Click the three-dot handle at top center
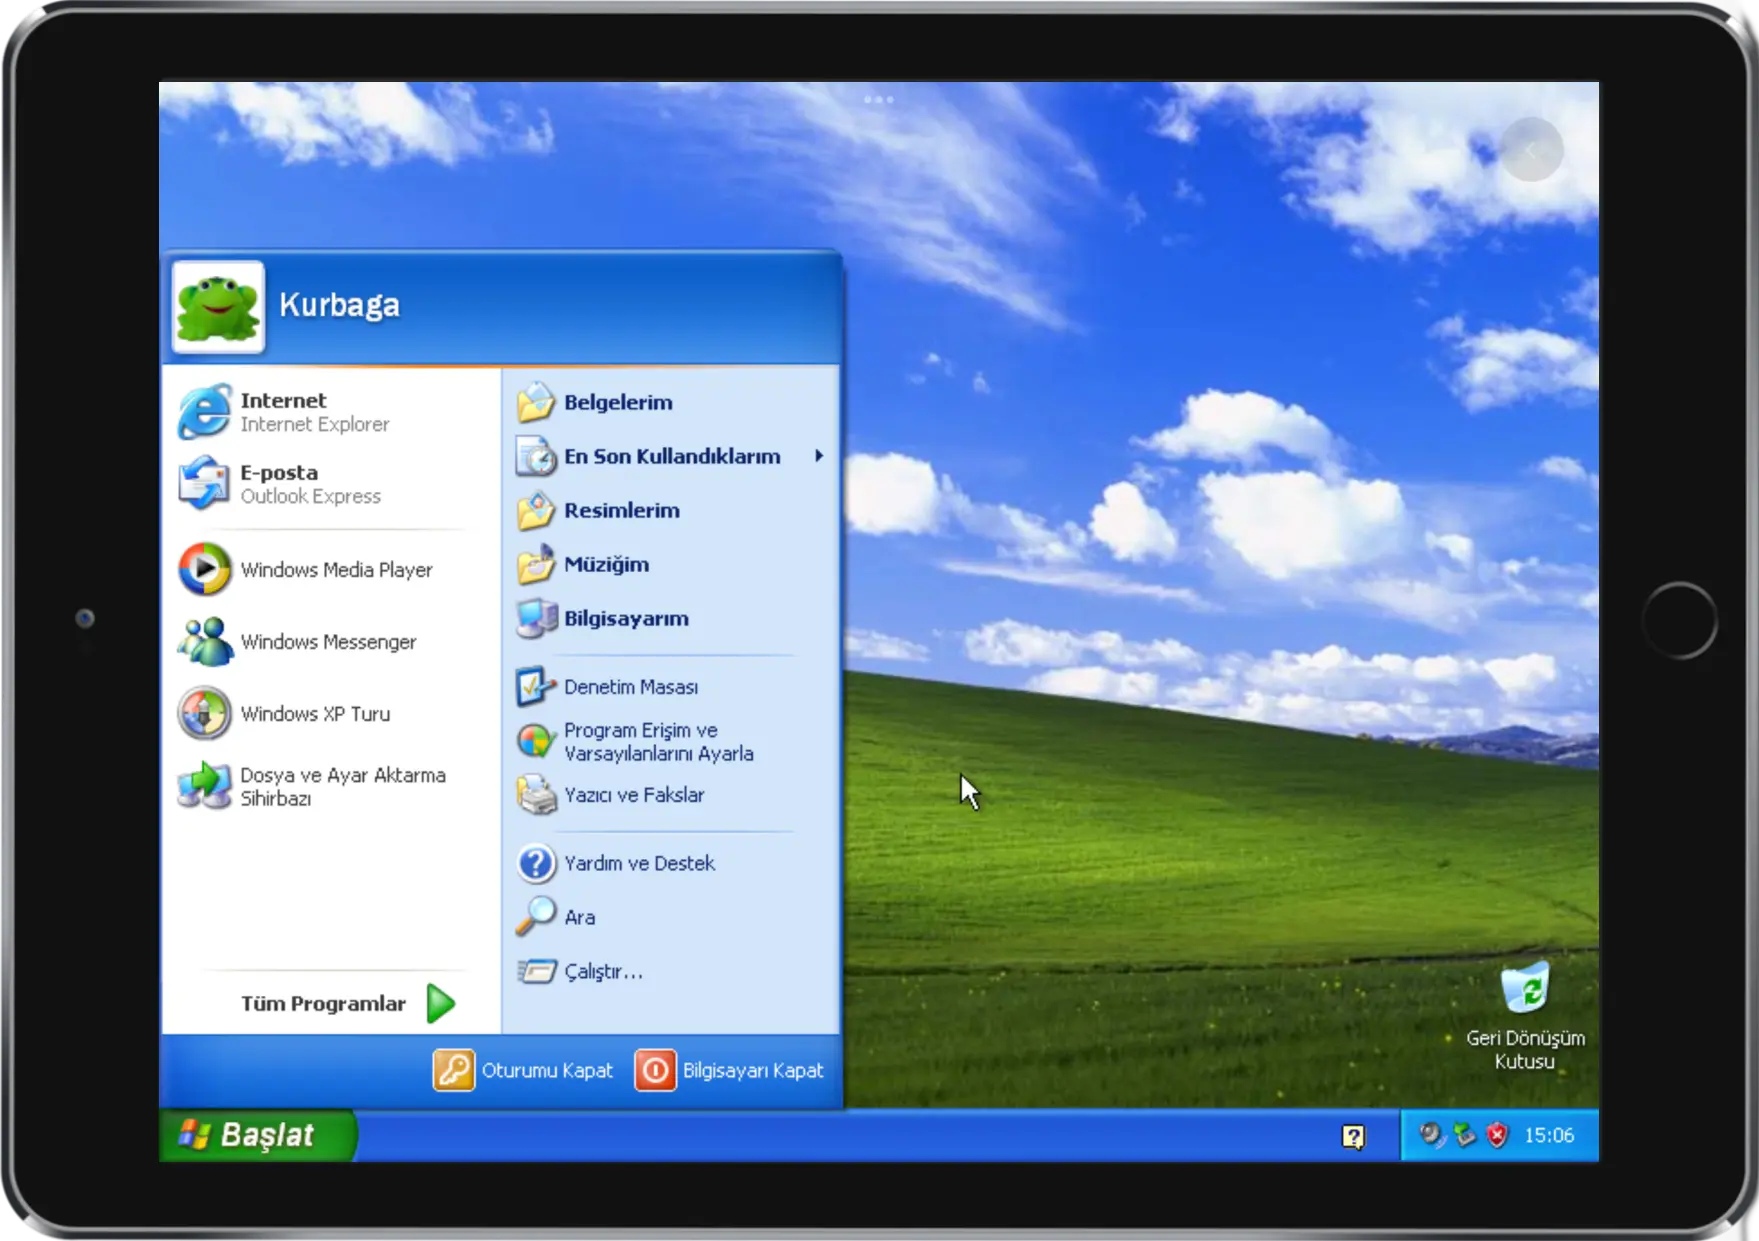 click(879, 100)
